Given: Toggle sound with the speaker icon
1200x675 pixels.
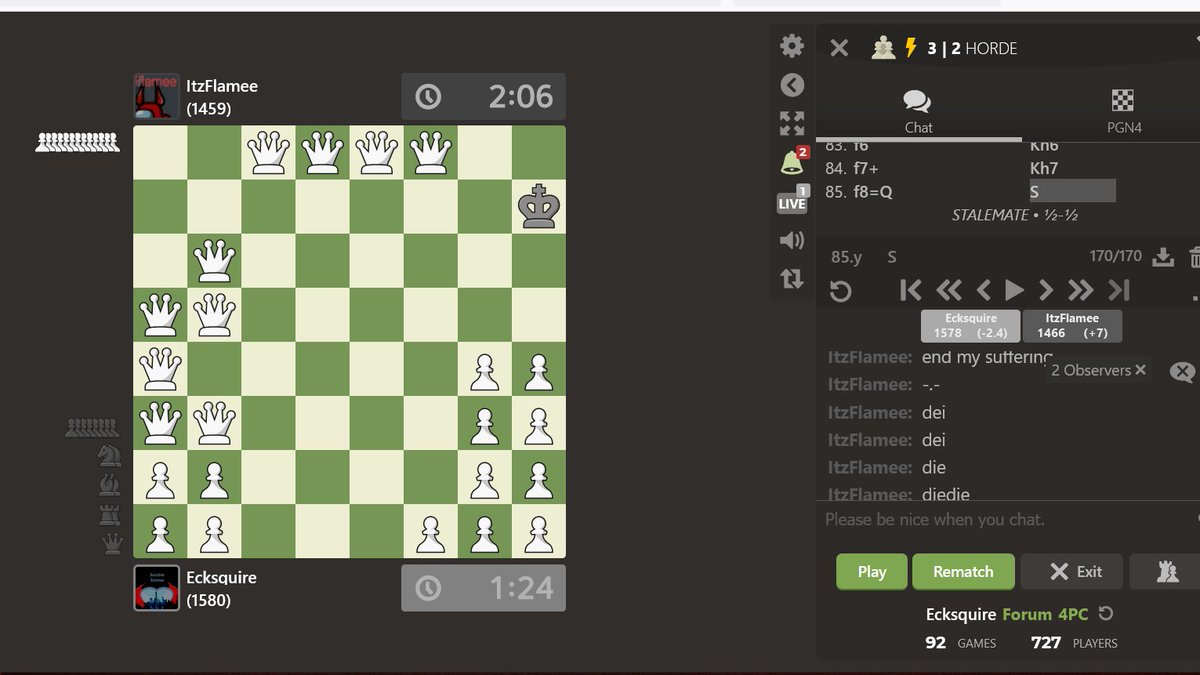Looking at the screenshot, I should 792,240.
